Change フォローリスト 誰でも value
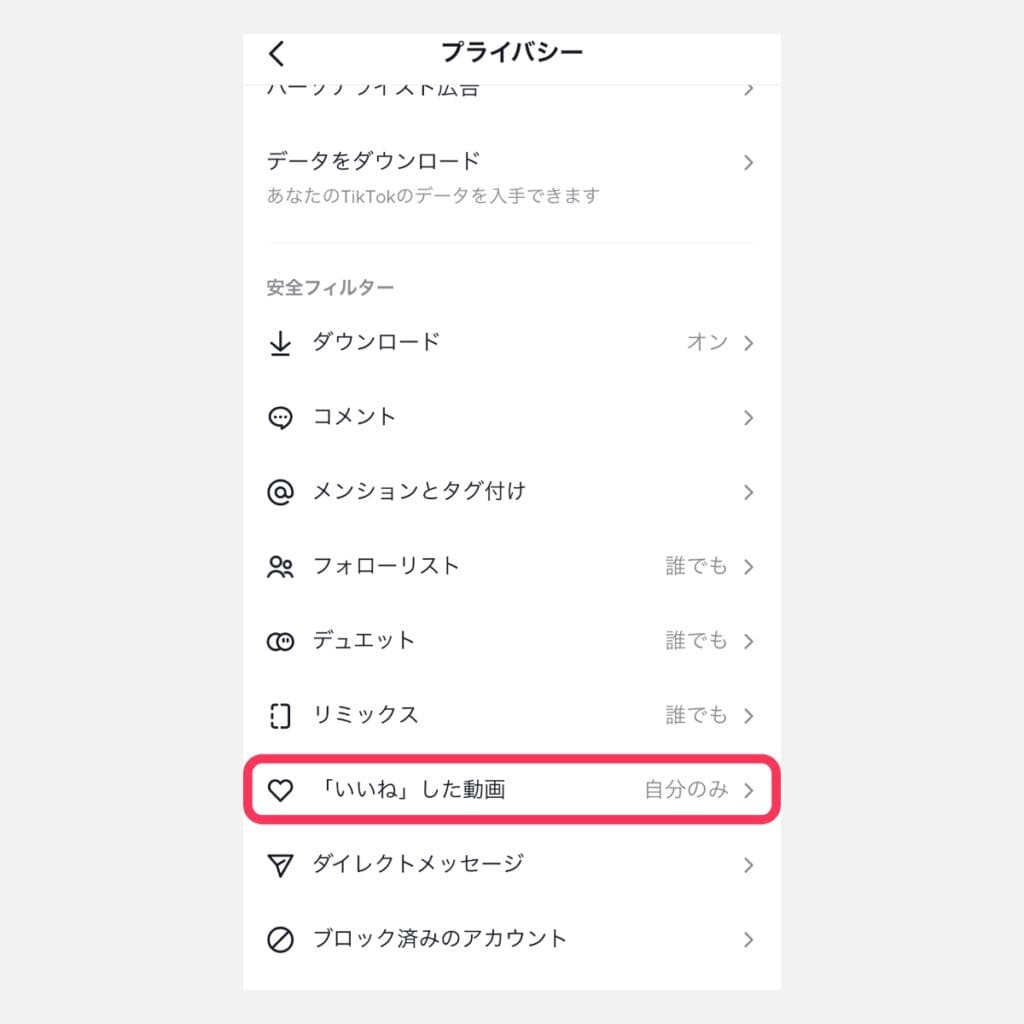1024x1024 pixels. click(x=696, y=566)
